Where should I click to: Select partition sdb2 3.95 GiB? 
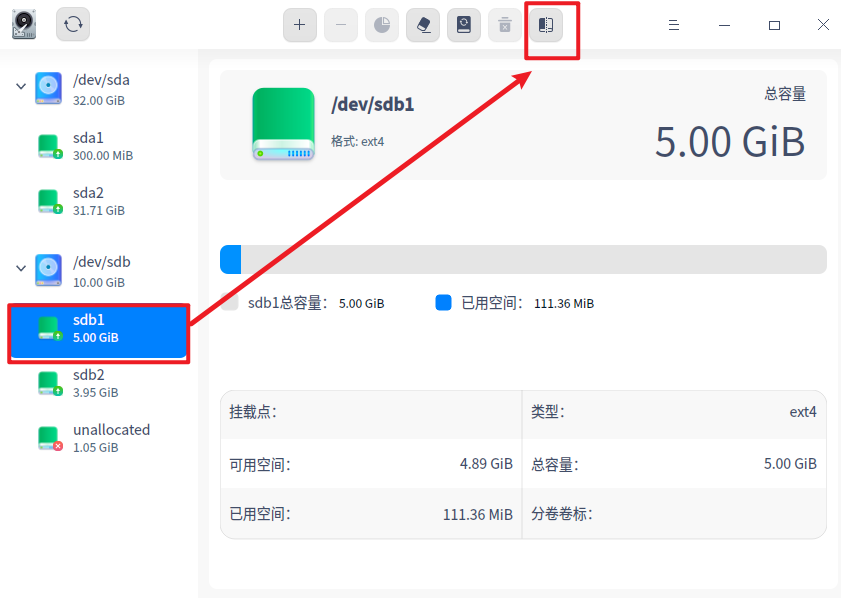tap(99, 383)
